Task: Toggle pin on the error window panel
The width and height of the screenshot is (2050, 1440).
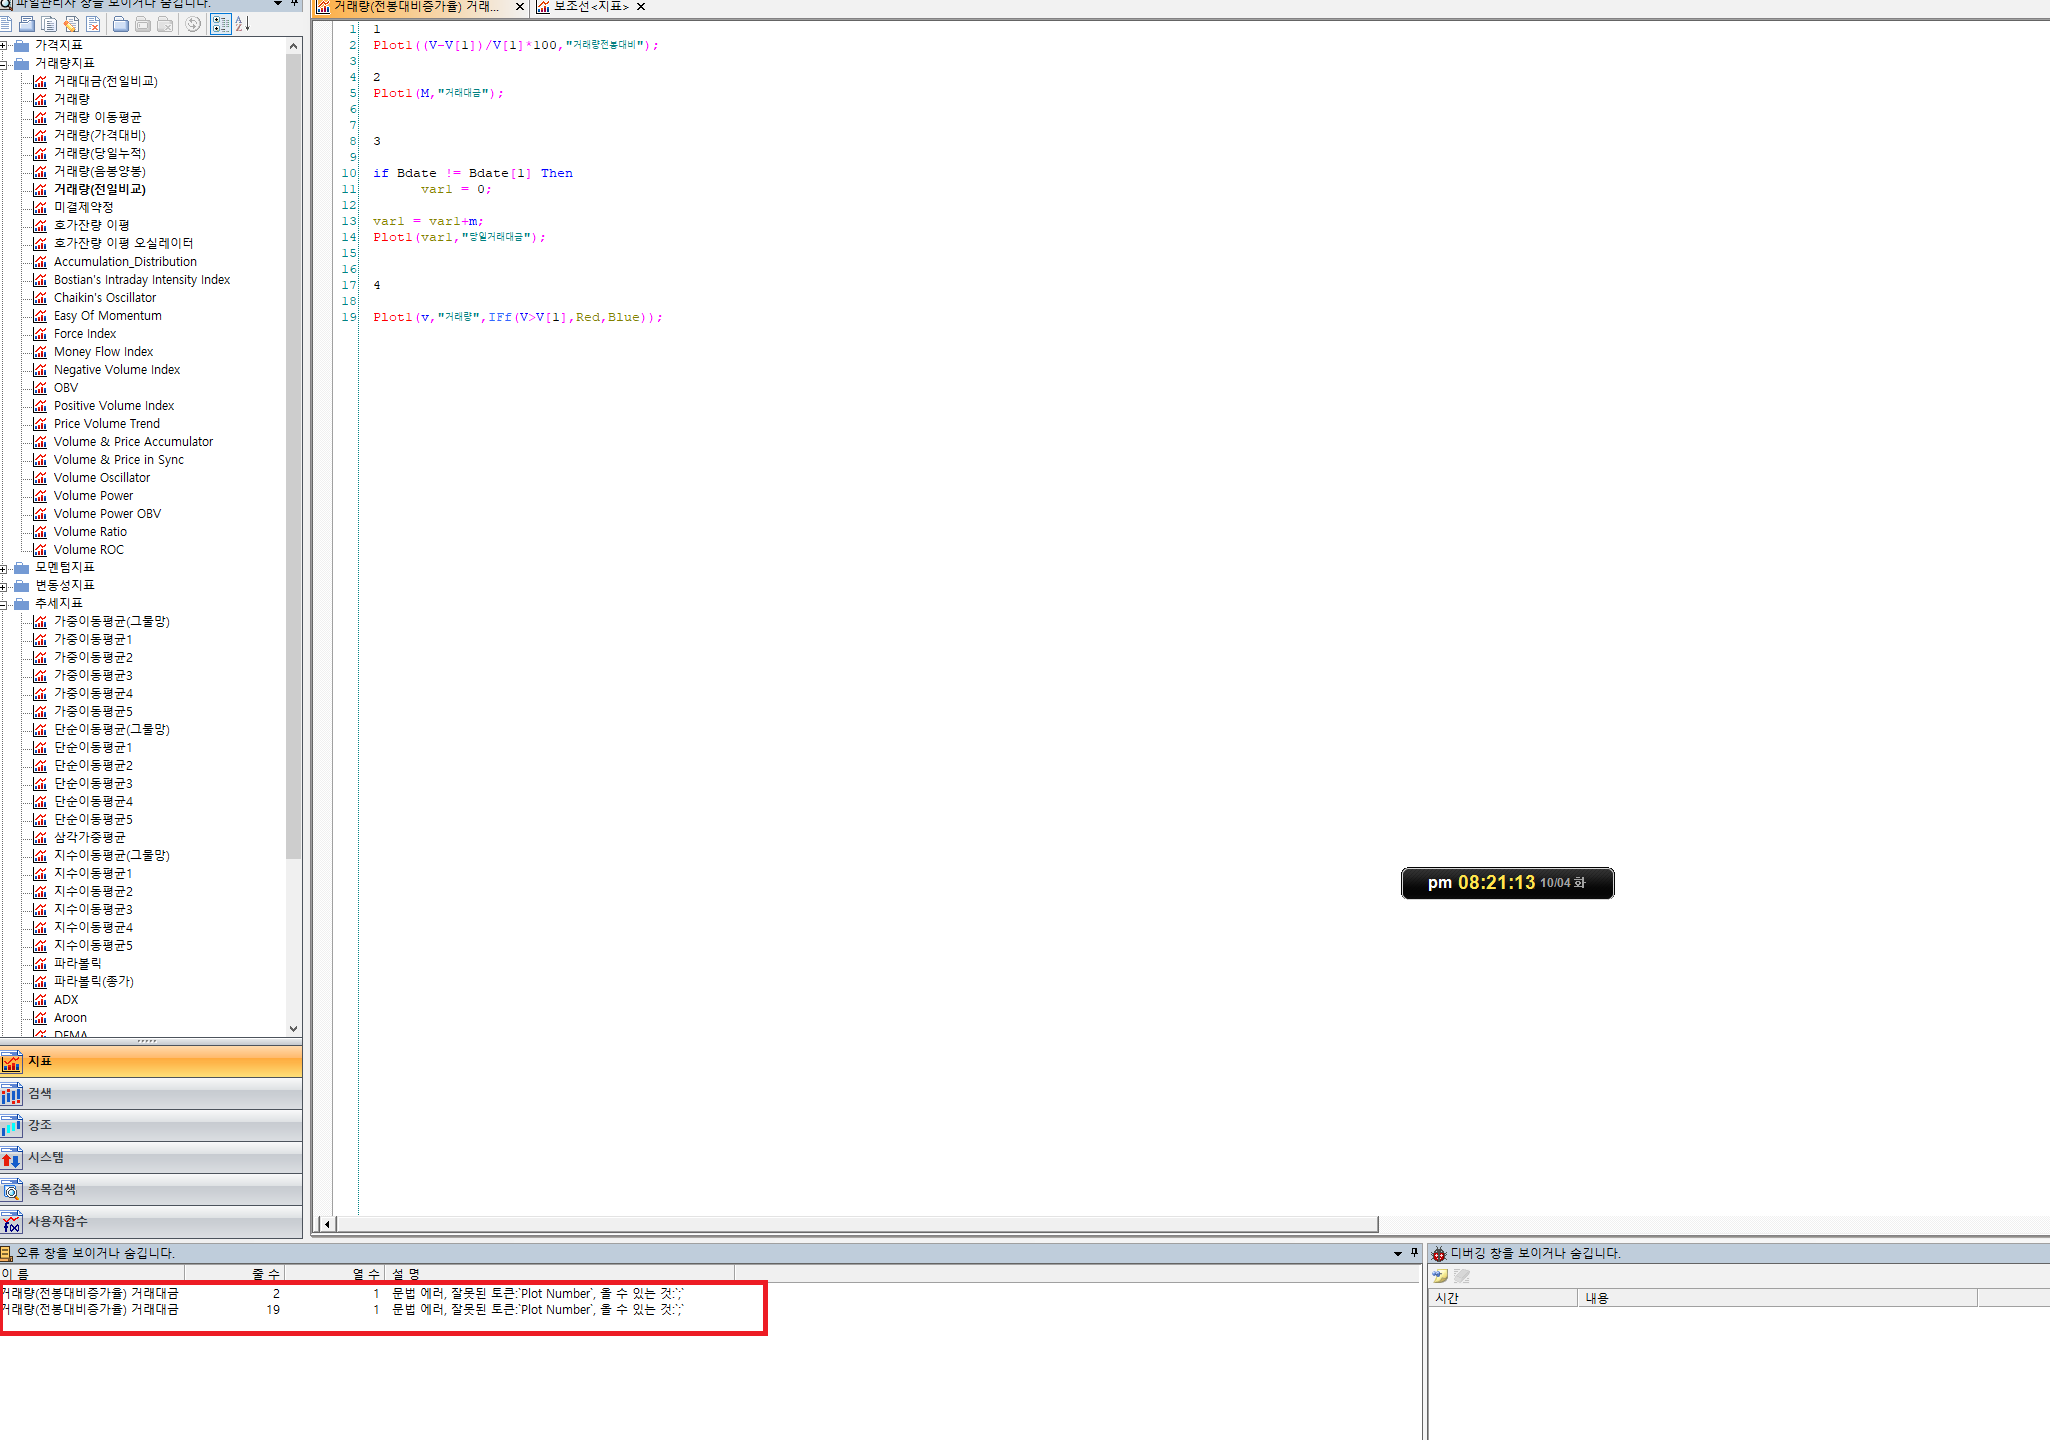Action: click(x=1414, y=1253)
